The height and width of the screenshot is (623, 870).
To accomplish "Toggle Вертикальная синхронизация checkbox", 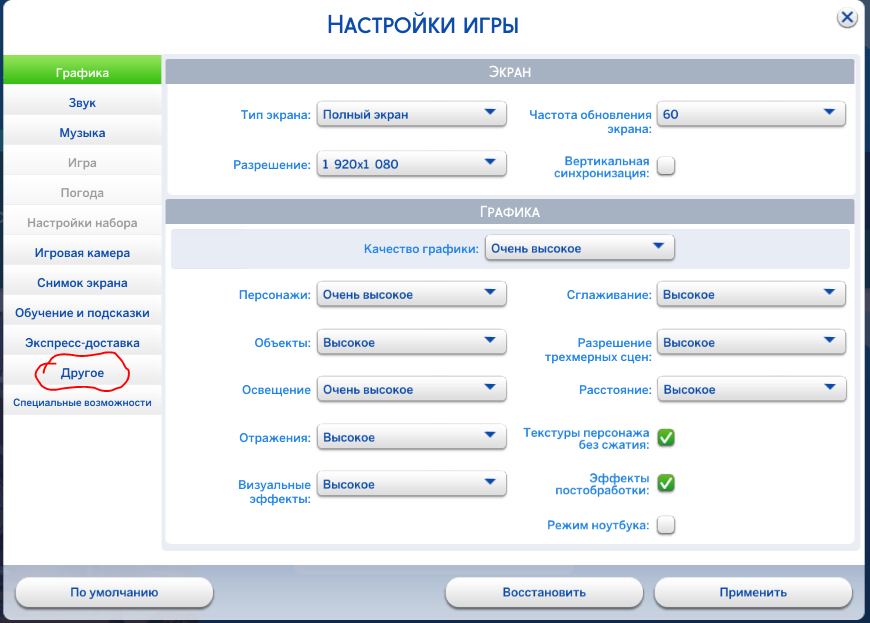I will [x=666, y=165].
